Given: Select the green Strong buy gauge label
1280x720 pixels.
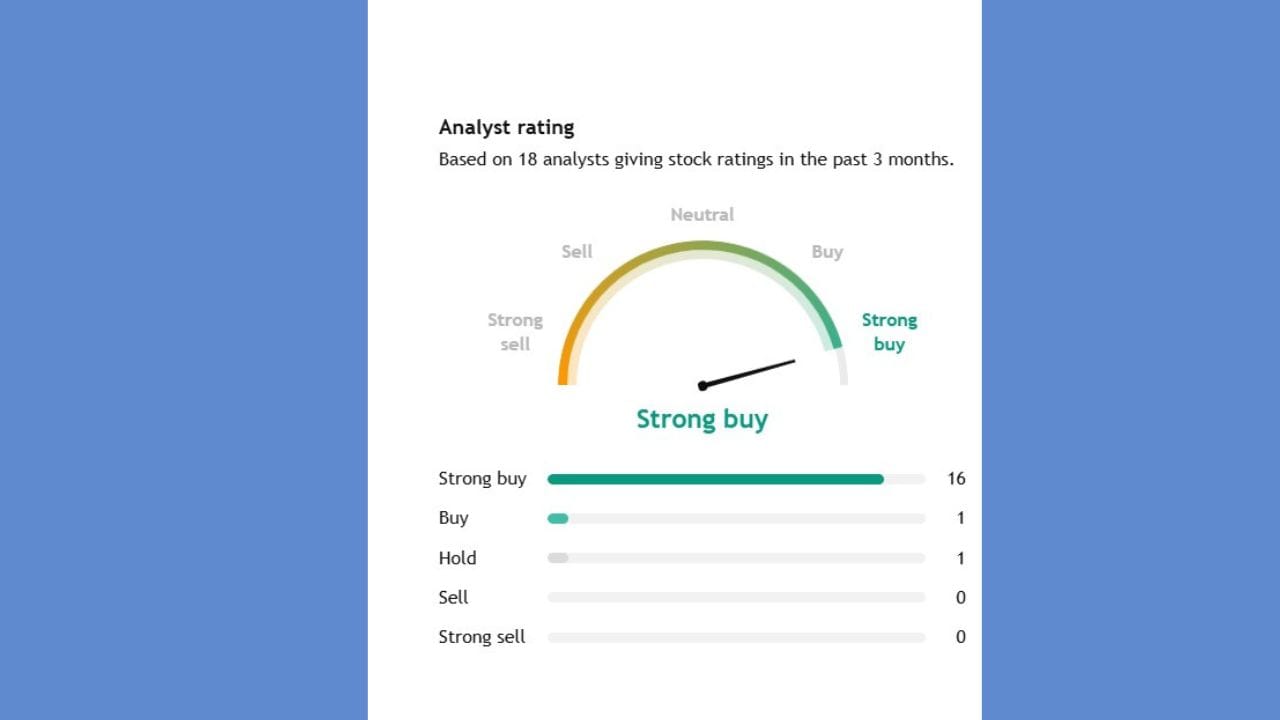Looking at the screenshot, I should pyautogui.click(x=889, y=332).
